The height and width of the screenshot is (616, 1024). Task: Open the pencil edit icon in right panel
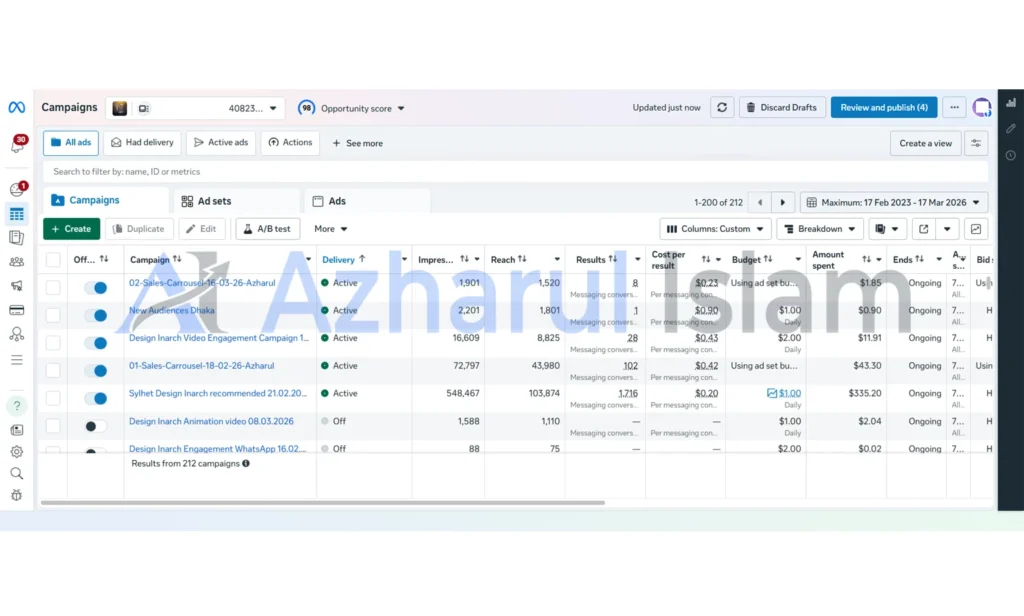click(1011, 129)
